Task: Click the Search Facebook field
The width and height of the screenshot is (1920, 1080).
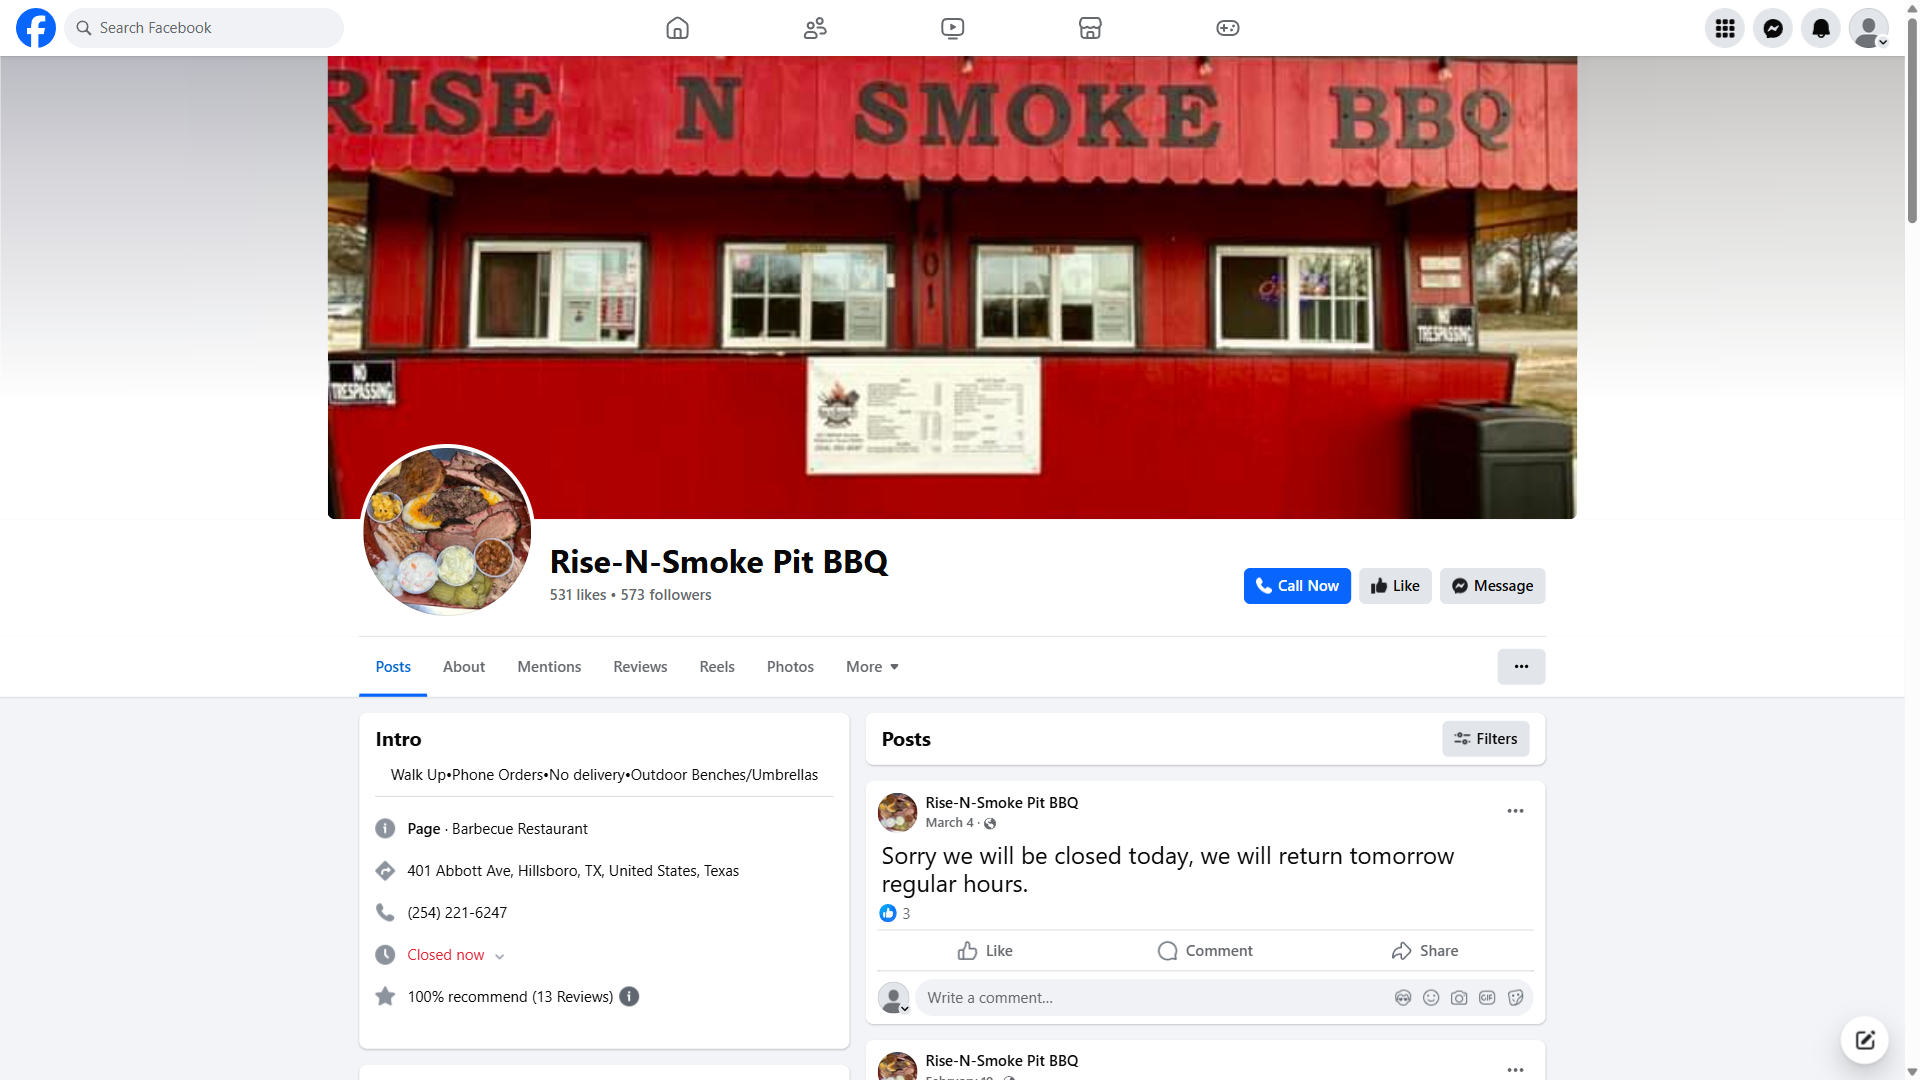Action: click(204, 28)
